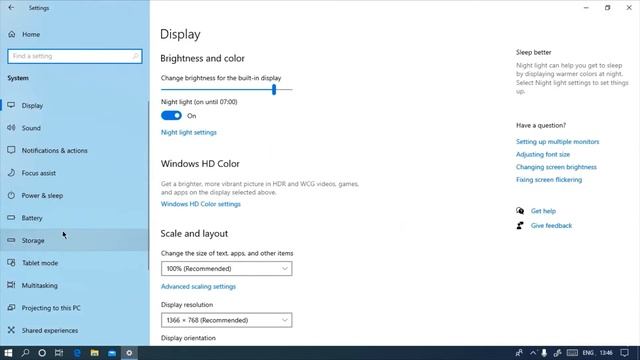640x360 pixels.
Task: Click the "Sleep better" heading text
Action: pos(533,52)
